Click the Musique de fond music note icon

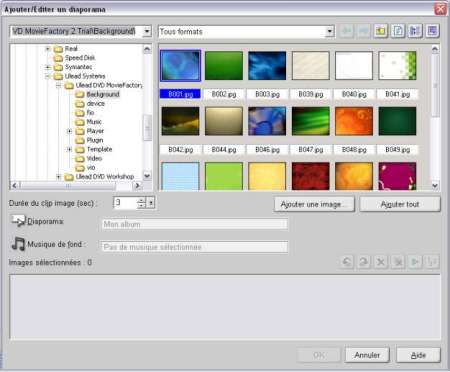tap(18, 244)
